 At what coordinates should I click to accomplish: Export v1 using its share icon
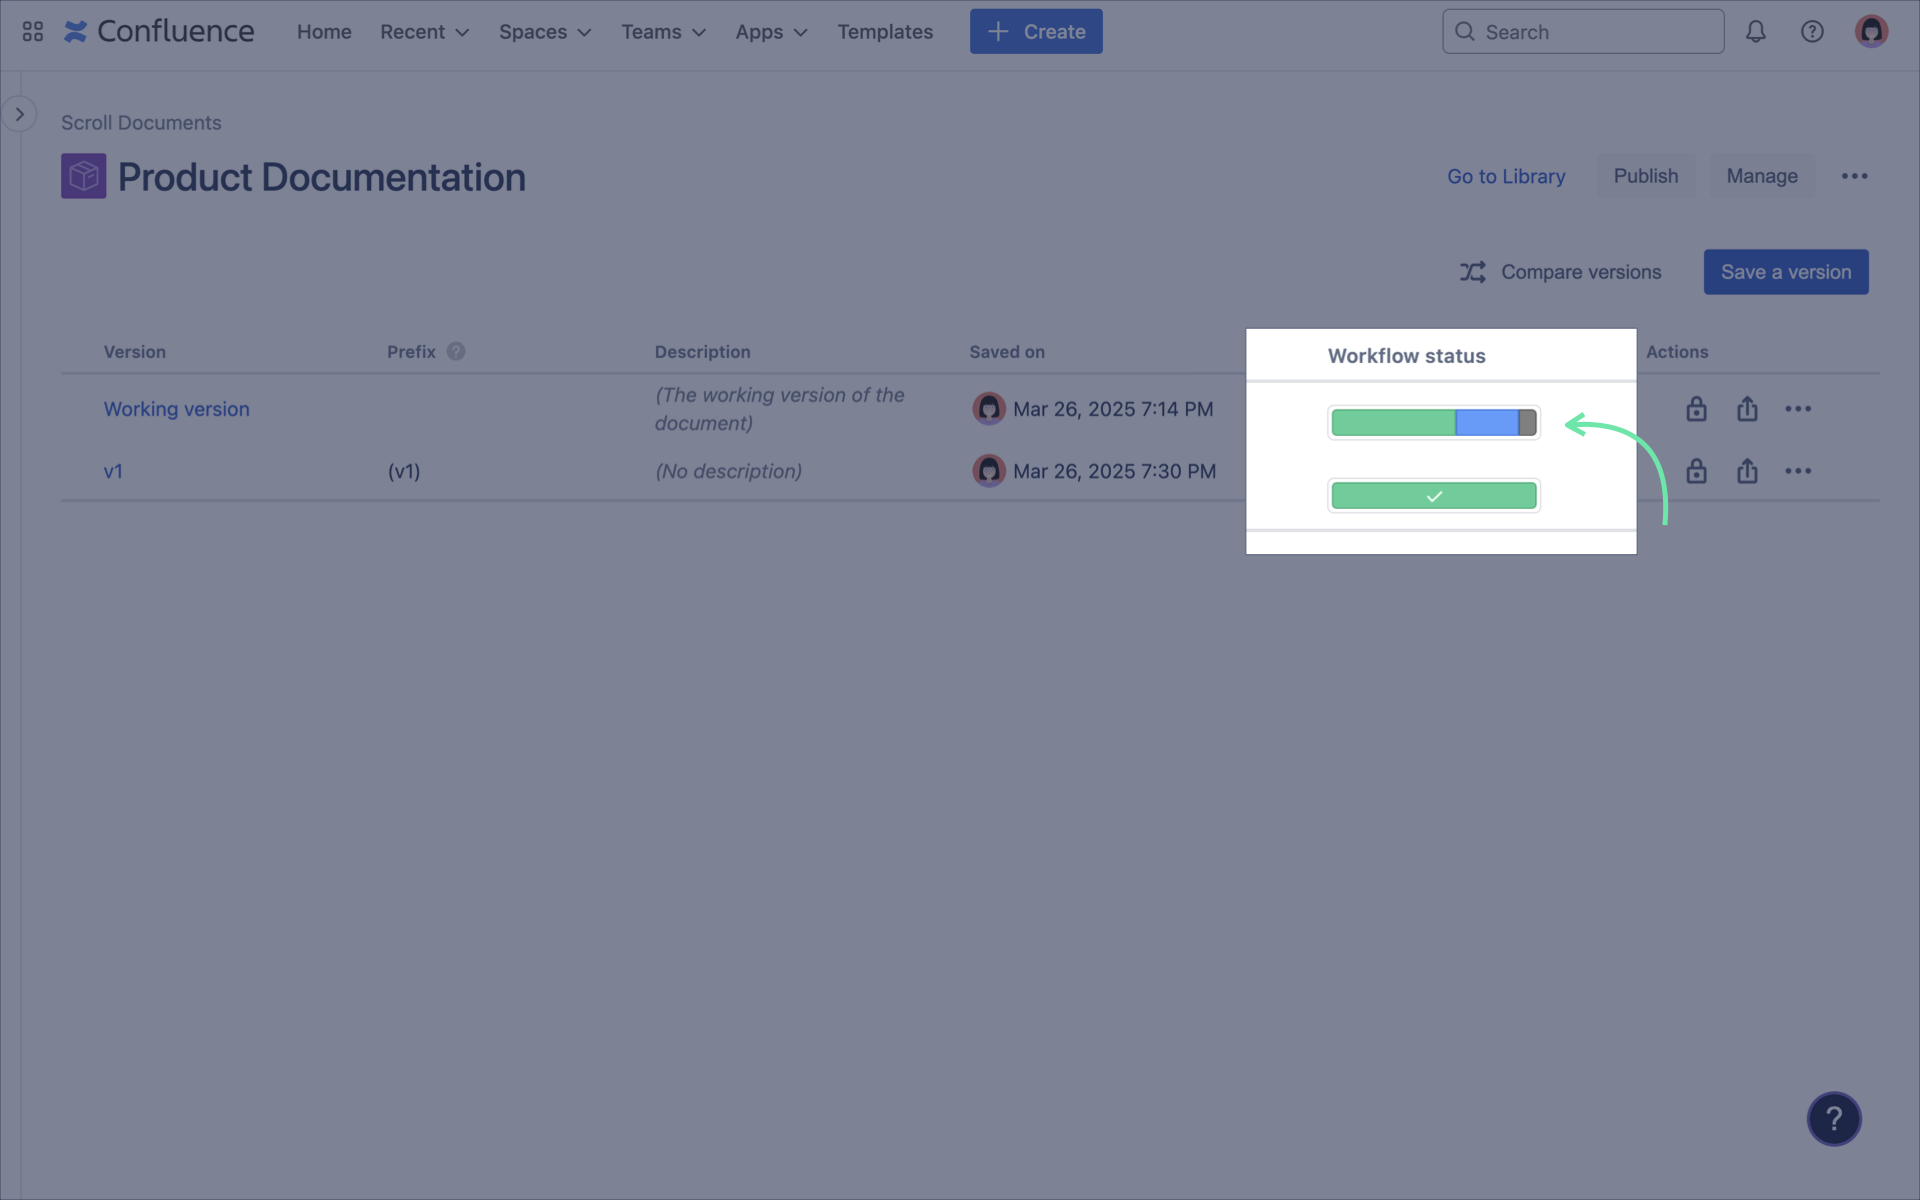point(1746,471)
